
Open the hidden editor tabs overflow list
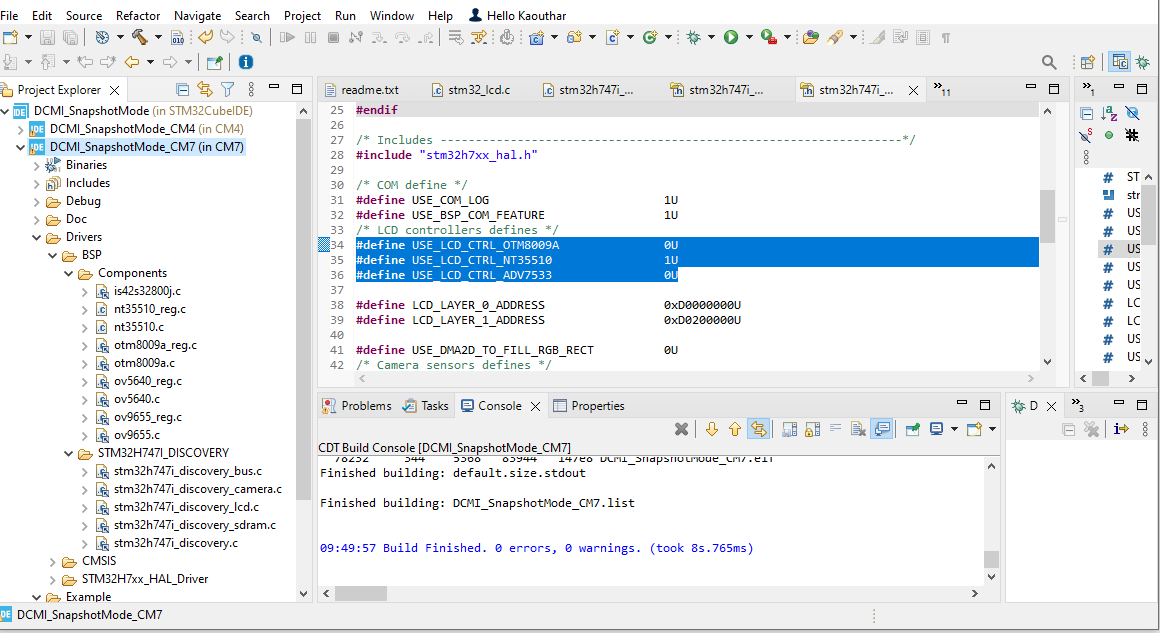941,89
